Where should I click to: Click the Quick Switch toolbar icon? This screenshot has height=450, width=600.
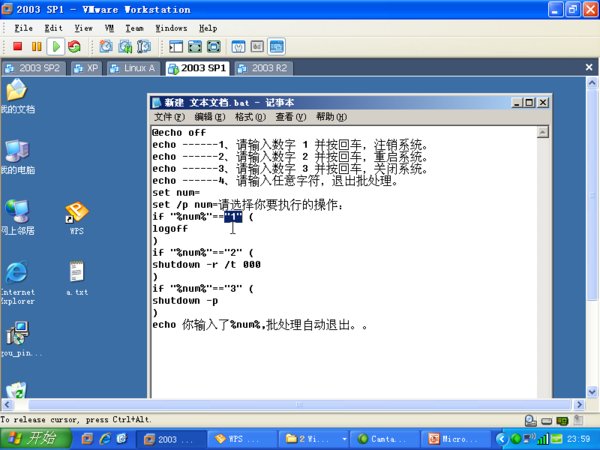[x=195, y=47]
